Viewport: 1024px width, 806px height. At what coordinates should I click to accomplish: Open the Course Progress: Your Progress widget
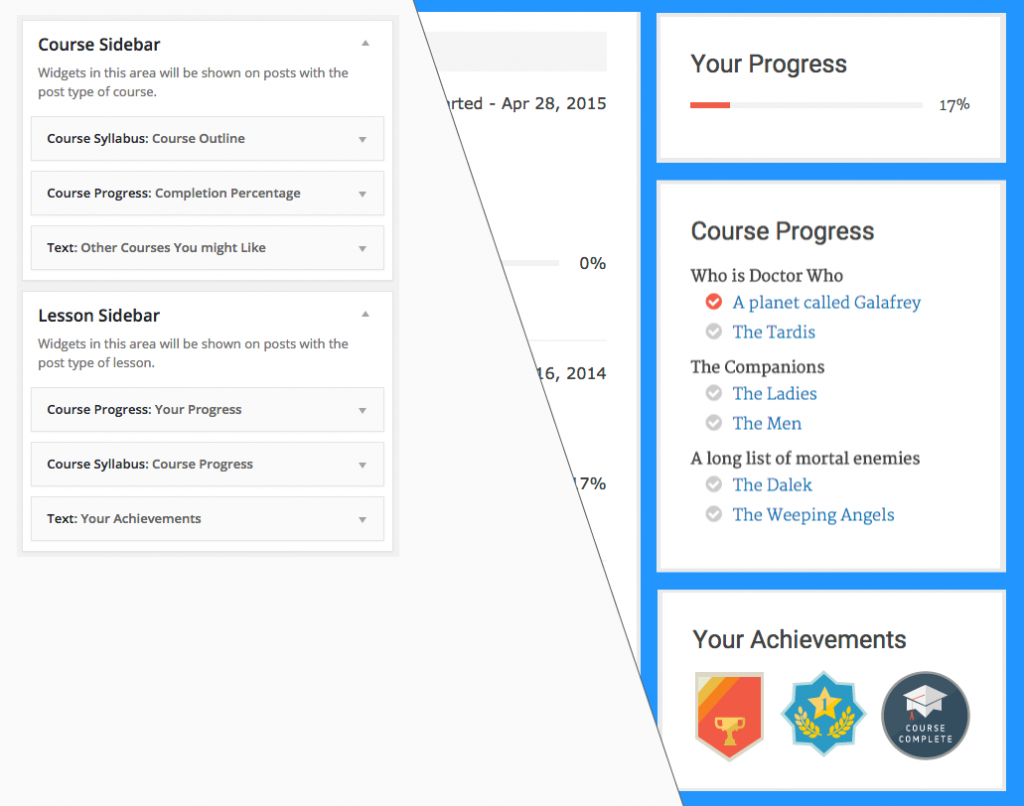tap(362, 410)
